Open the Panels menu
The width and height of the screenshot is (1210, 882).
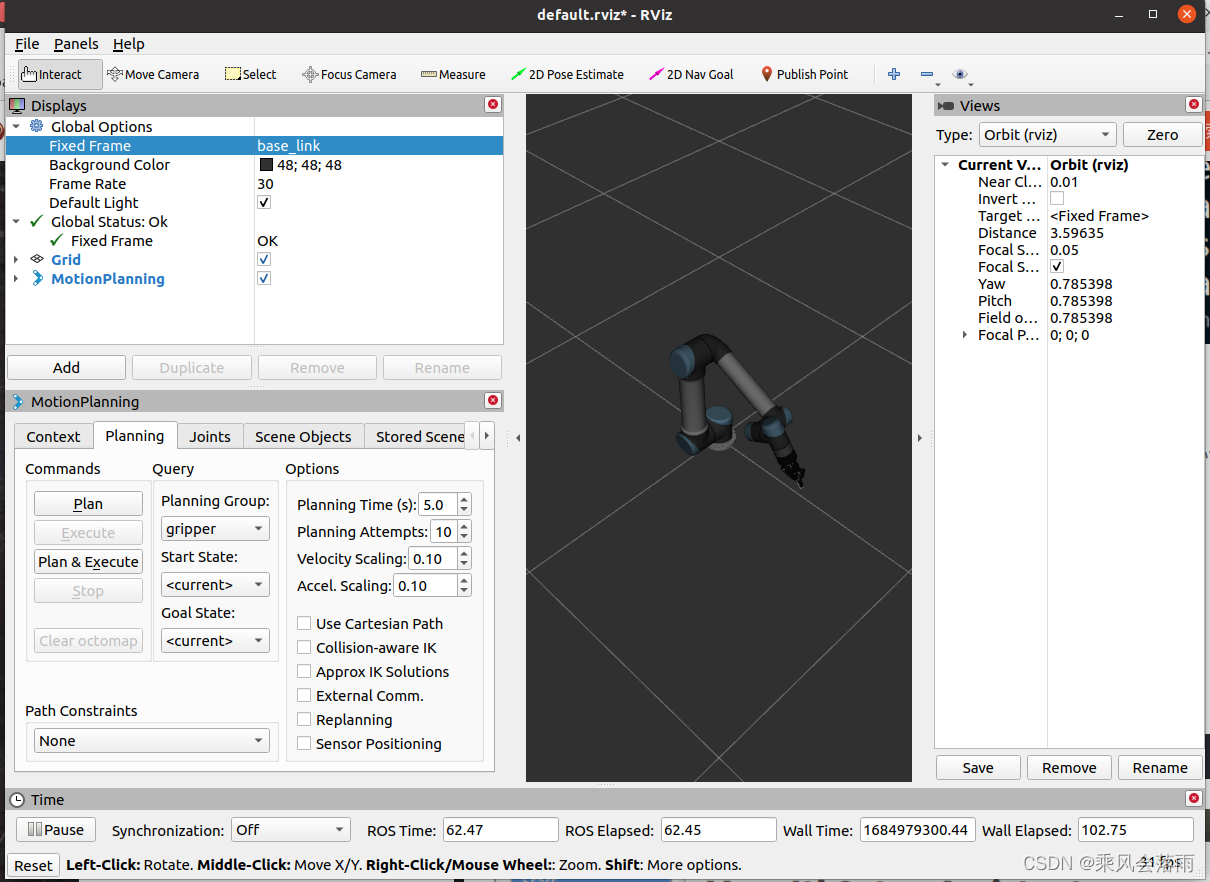pyautogui.click(x=76, y=44)
